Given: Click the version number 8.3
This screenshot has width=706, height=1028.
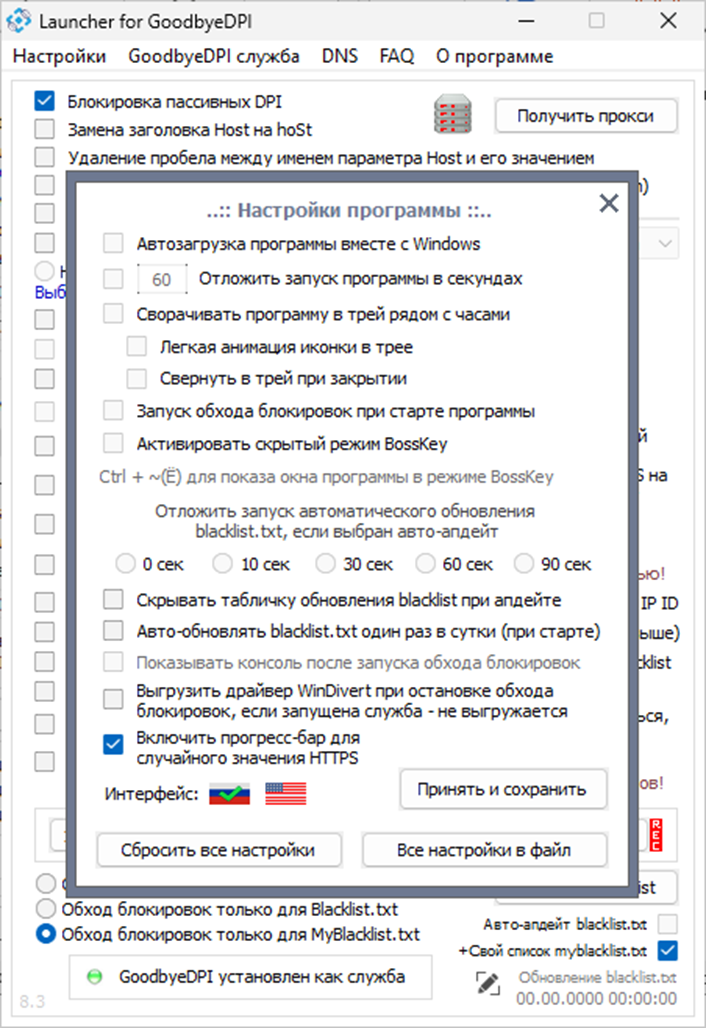Looking at the screenshot, I should [32, 1001].
